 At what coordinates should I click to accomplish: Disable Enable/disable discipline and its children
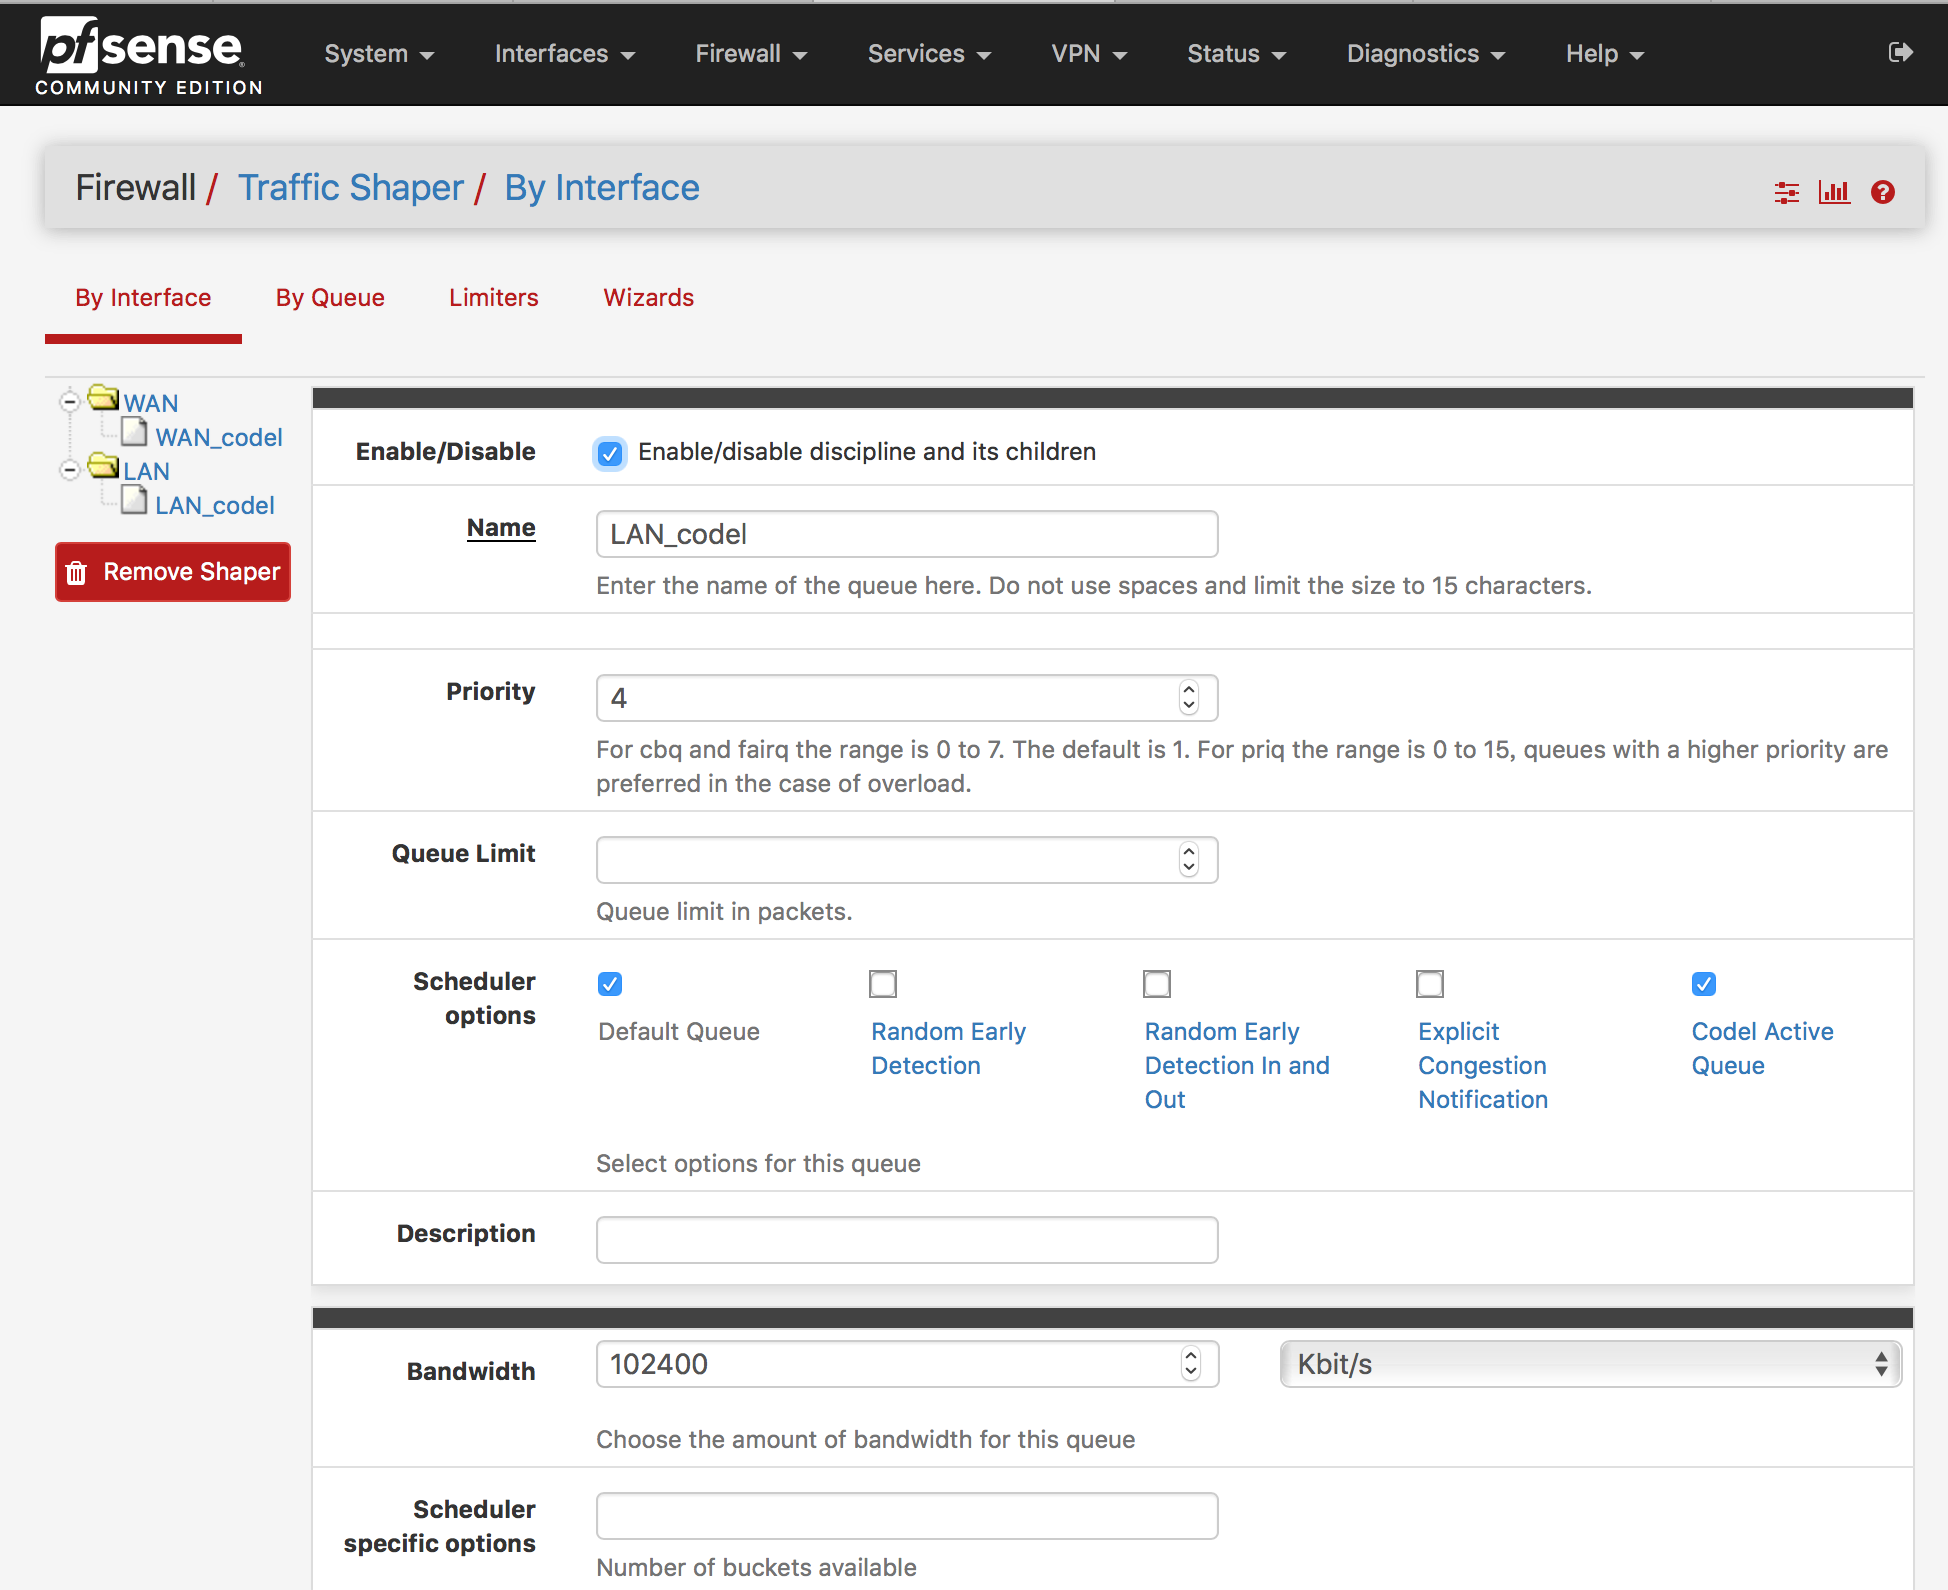tap(610, 453)
